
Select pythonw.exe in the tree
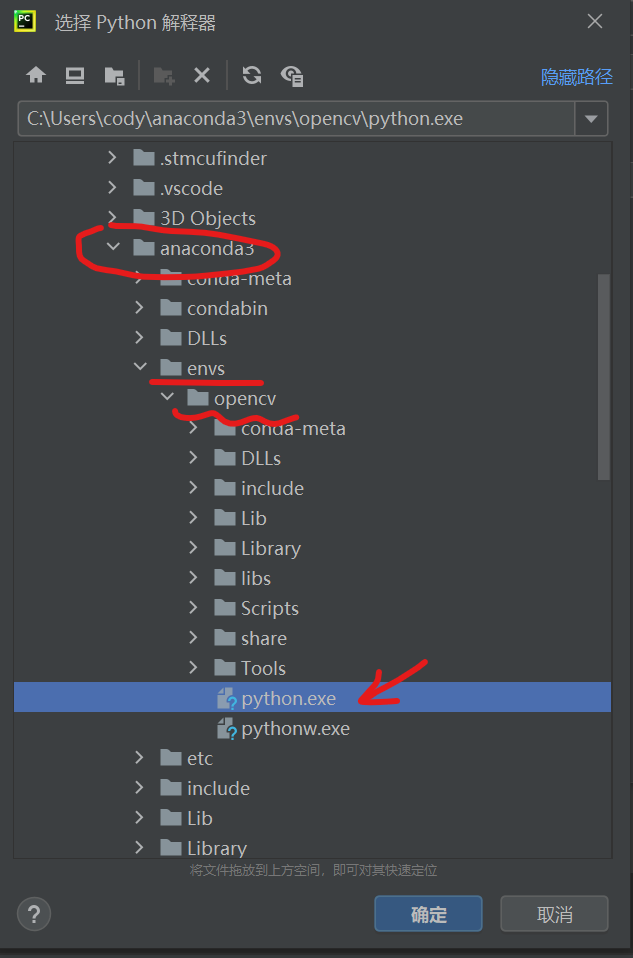(295, 728)
